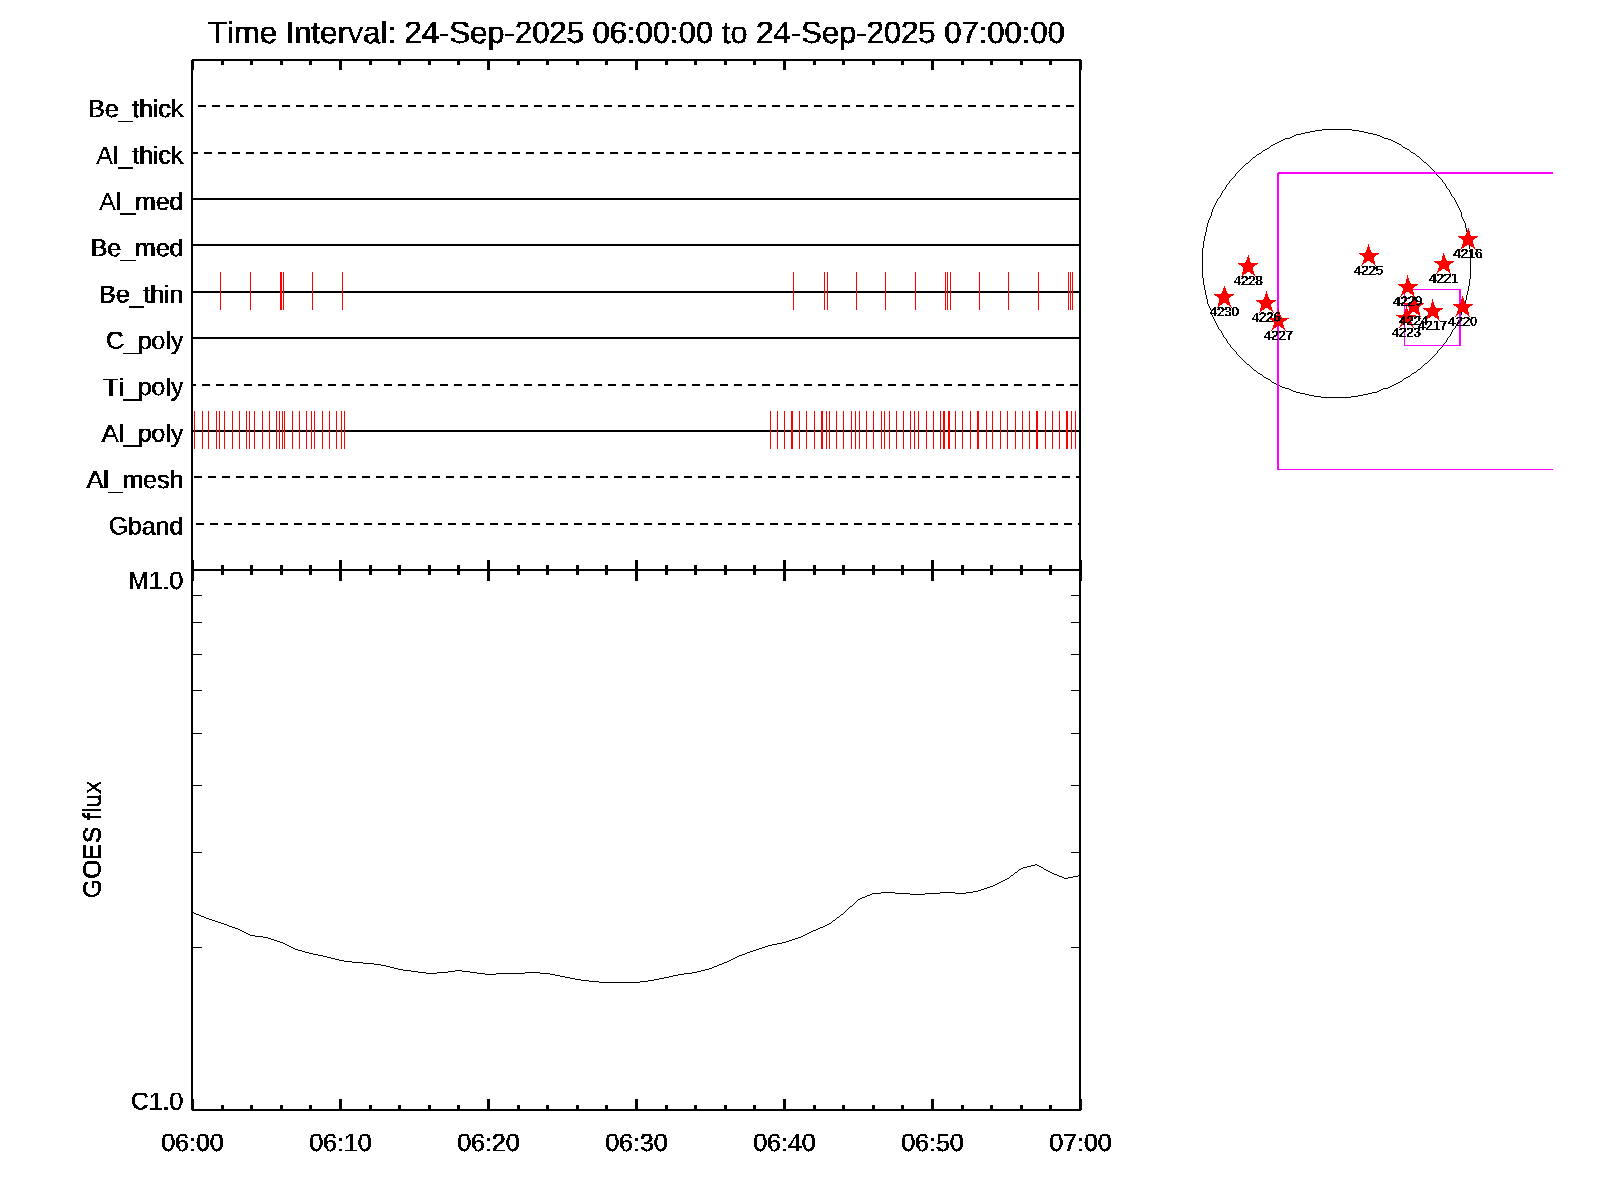Click the M1.0 flux level label
Screen dimensions: 1600x1200
point(156,581)
